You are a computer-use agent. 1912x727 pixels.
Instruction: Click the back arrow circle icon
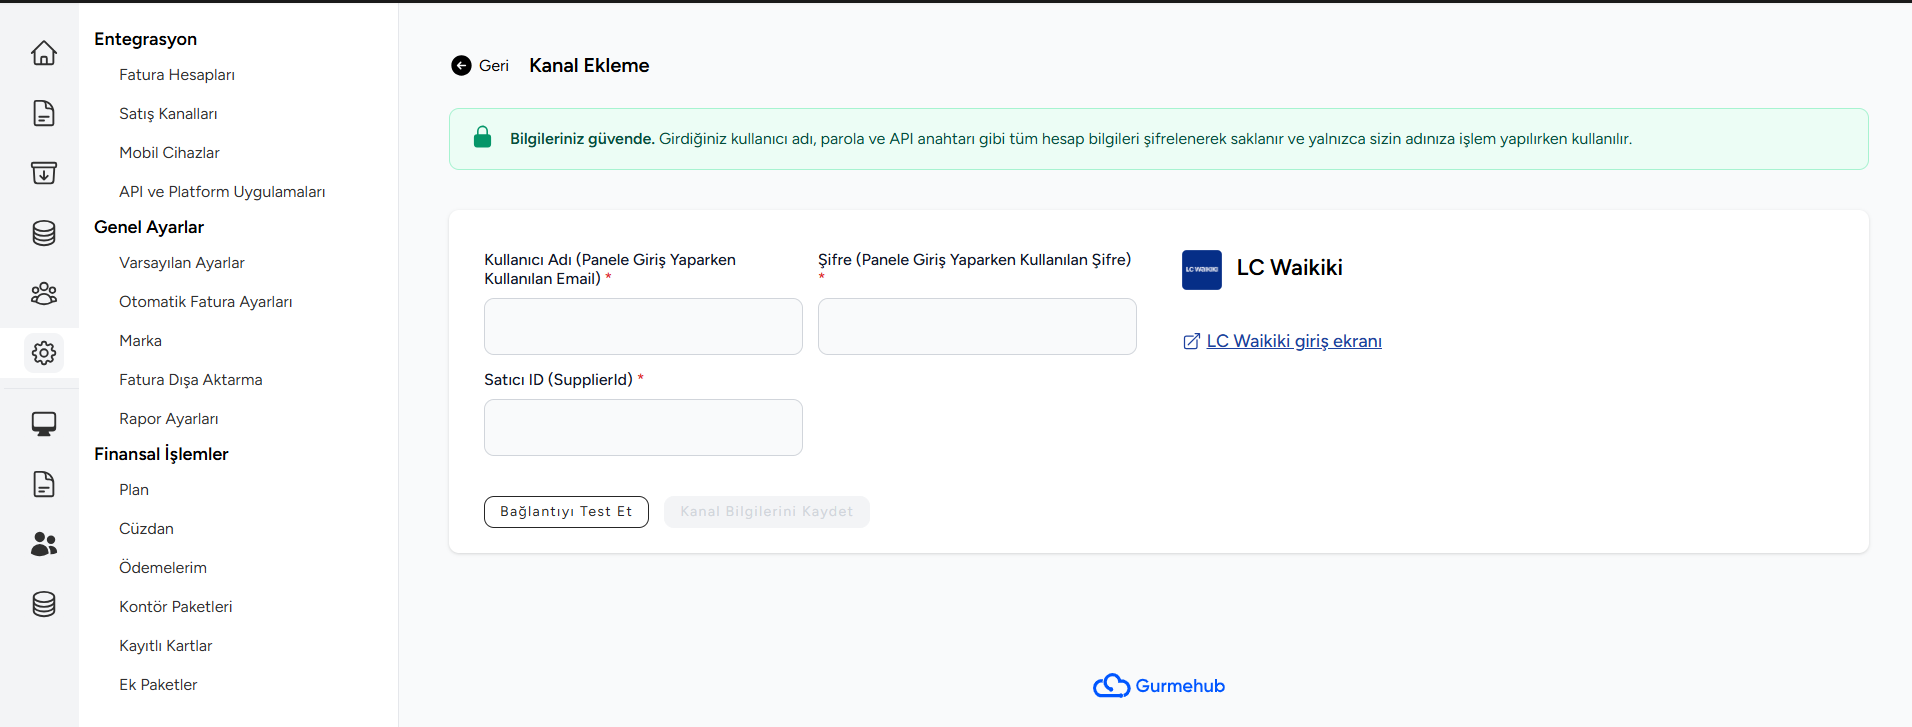(x=461, y=65)
